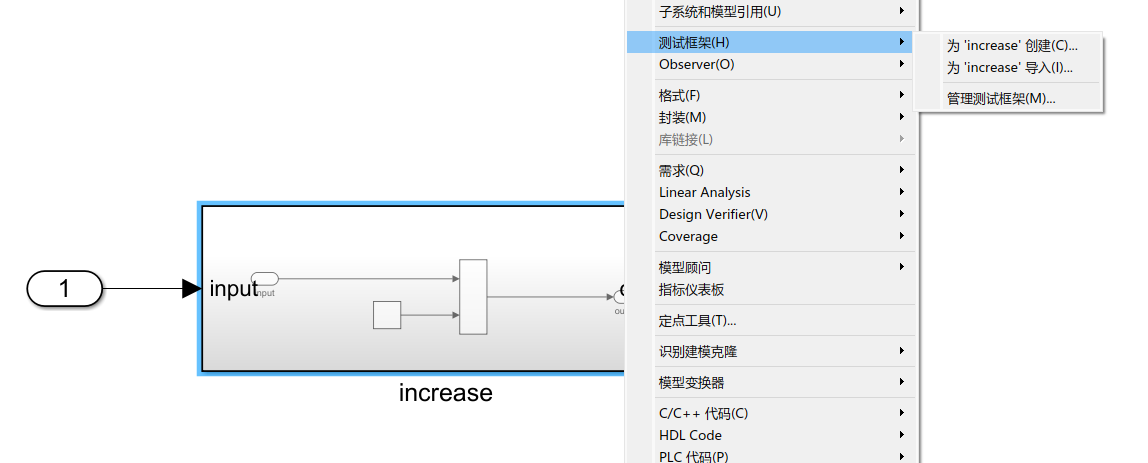Click the tall rectangular block inside the subsystem preview
Screen dimensions: 1148x463
coord(473,296)
